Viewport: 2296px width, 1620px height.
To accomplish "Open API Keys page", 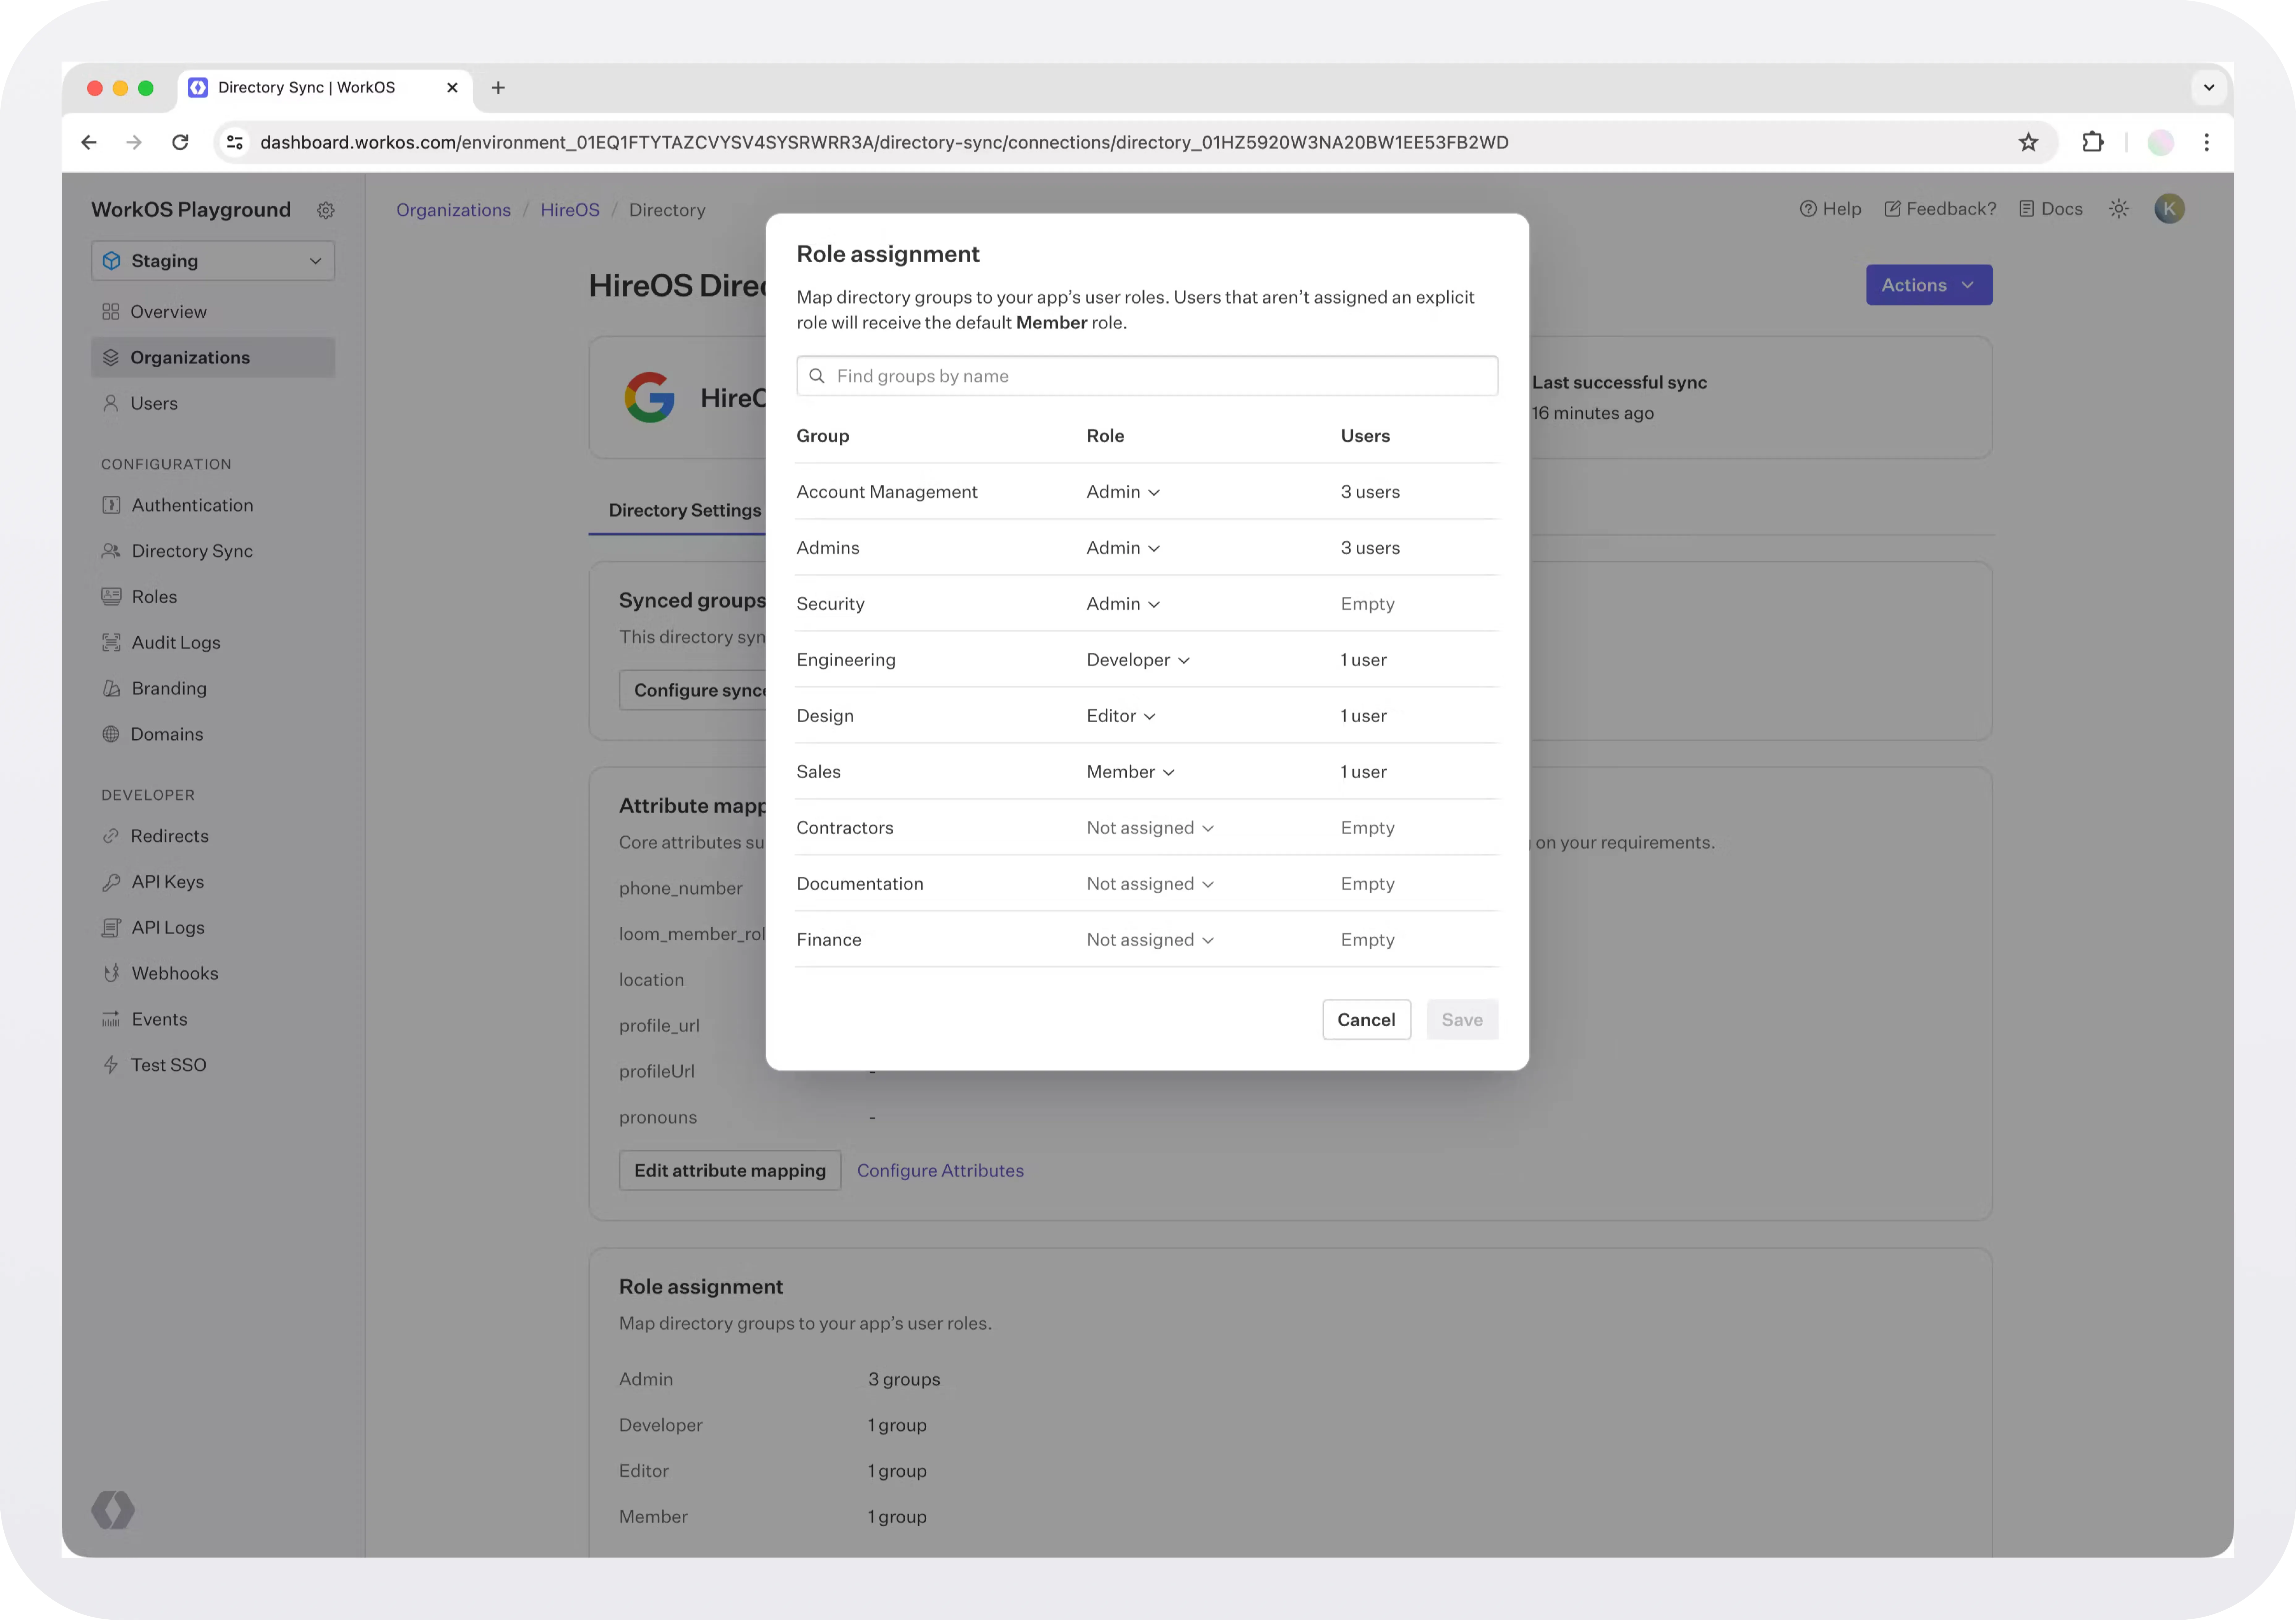I will (x=213, y=882).
